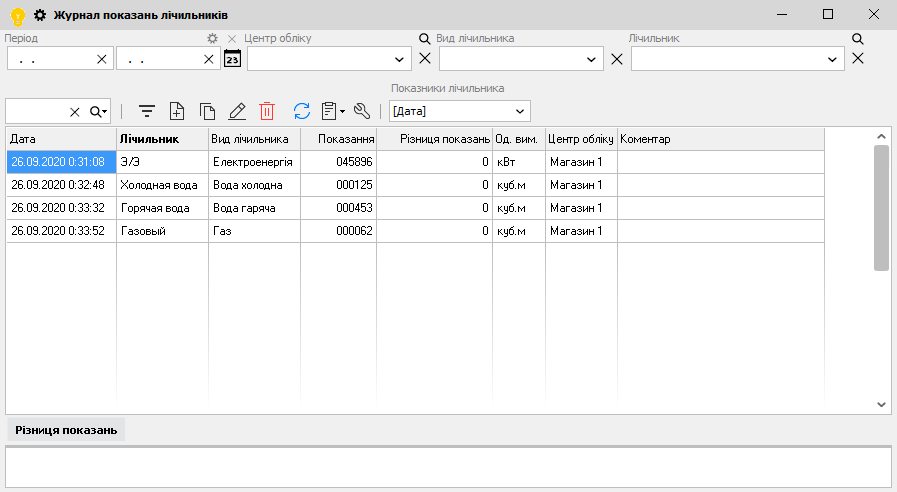
Task: Clear the Центр обліку filter
Action: point(425,59)
